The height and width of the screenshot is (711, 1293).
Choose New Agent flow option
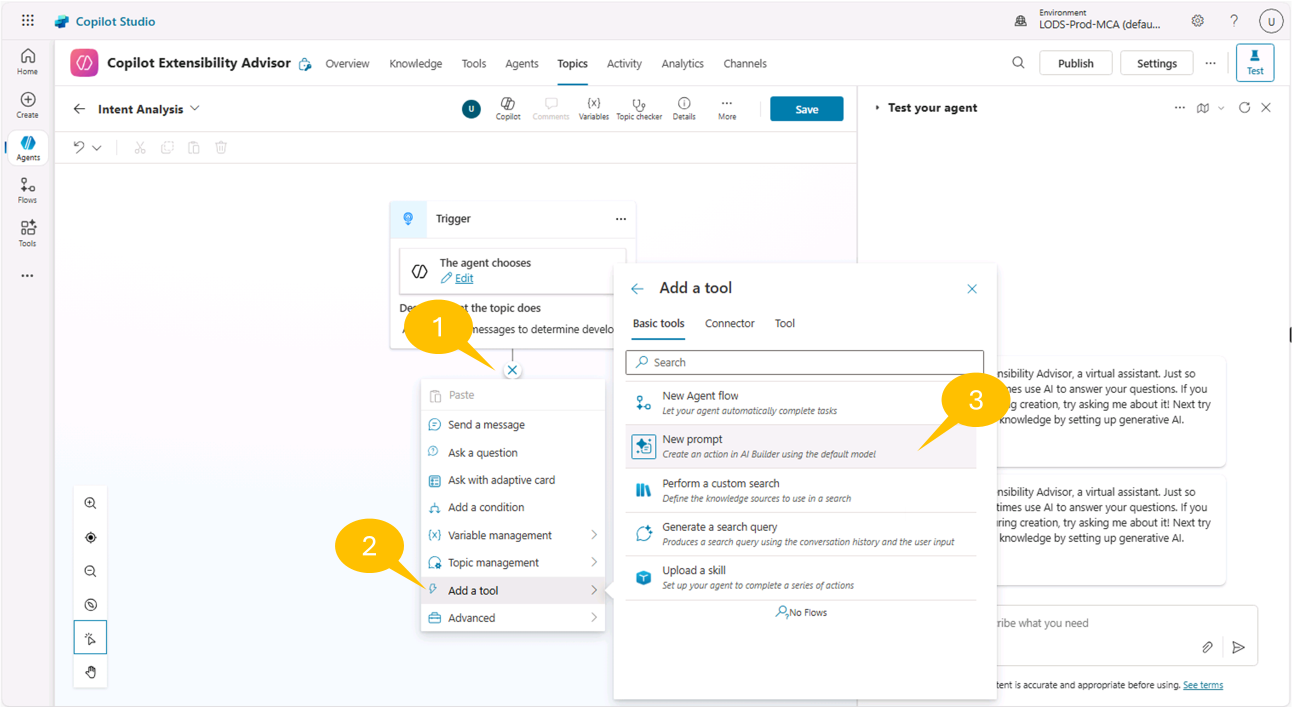801,403
